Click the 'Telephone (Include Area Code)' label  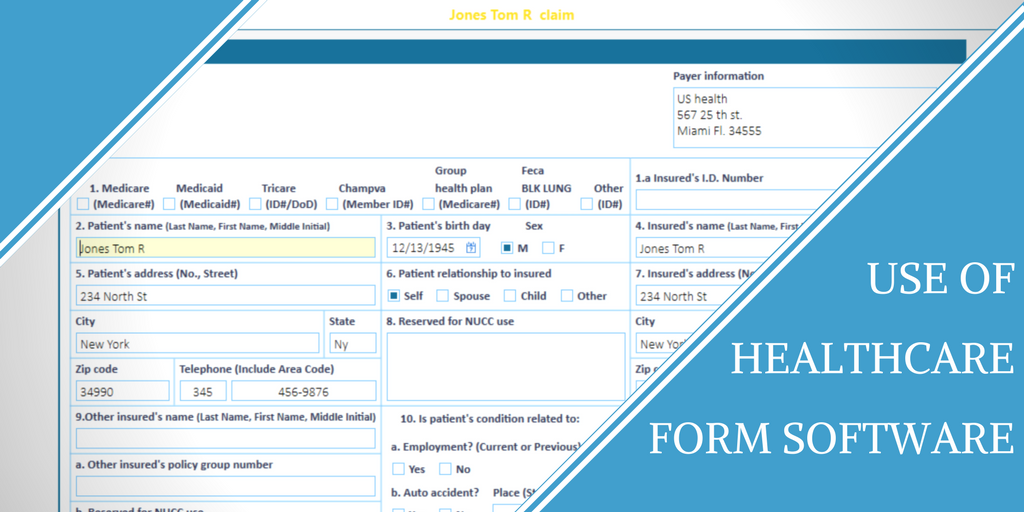[x=257, y=369]
